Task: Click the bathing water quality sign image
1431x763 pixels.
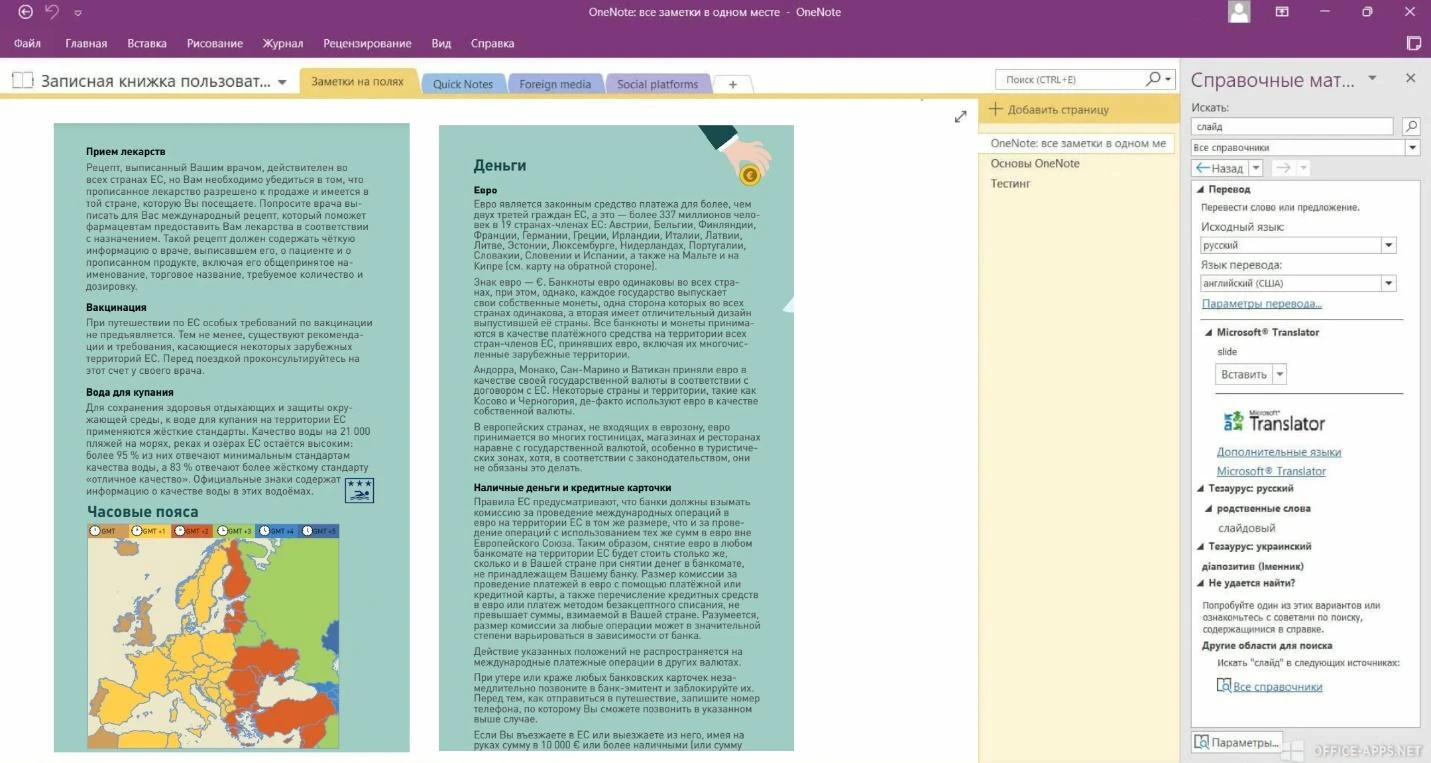Action: (x=359, y=489)
